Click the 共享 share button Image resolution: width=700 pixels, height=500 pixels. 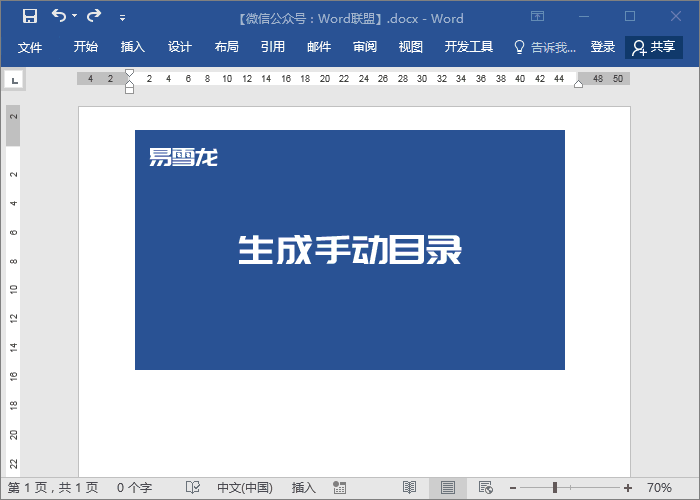coord(654,47)
